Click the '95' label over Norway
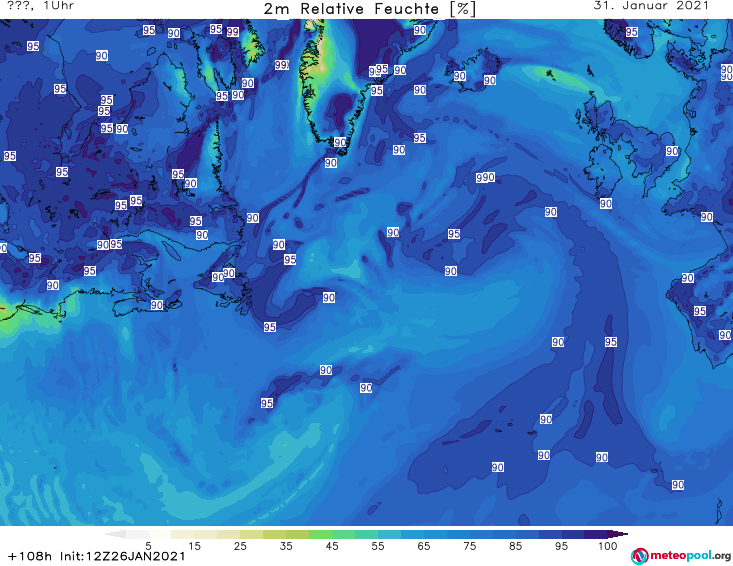The image size is (733, 566). point(632,32)
